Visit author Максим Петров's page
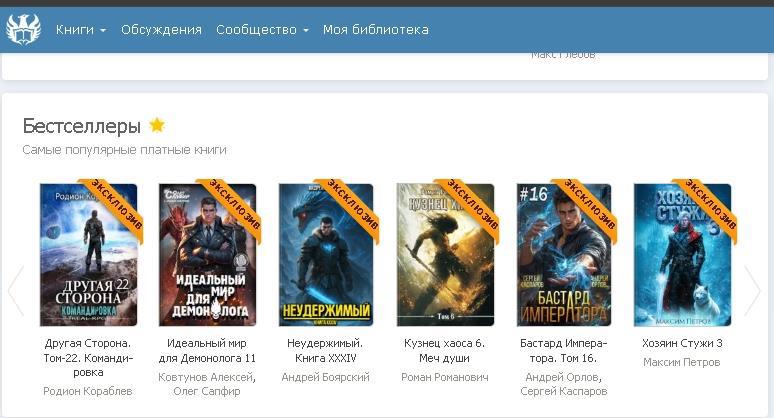The height and width of the screenshot is (418, 774). click(682, 362)
